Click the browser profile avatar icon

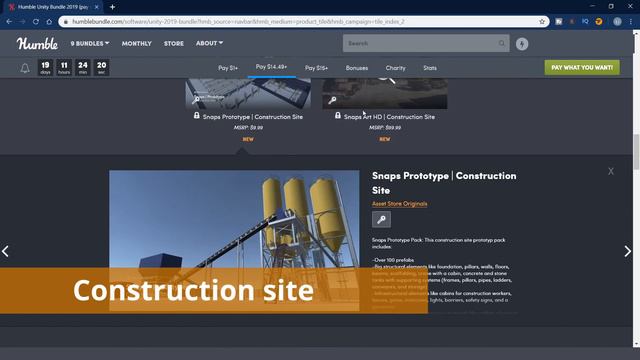click(x=617, y=22)
